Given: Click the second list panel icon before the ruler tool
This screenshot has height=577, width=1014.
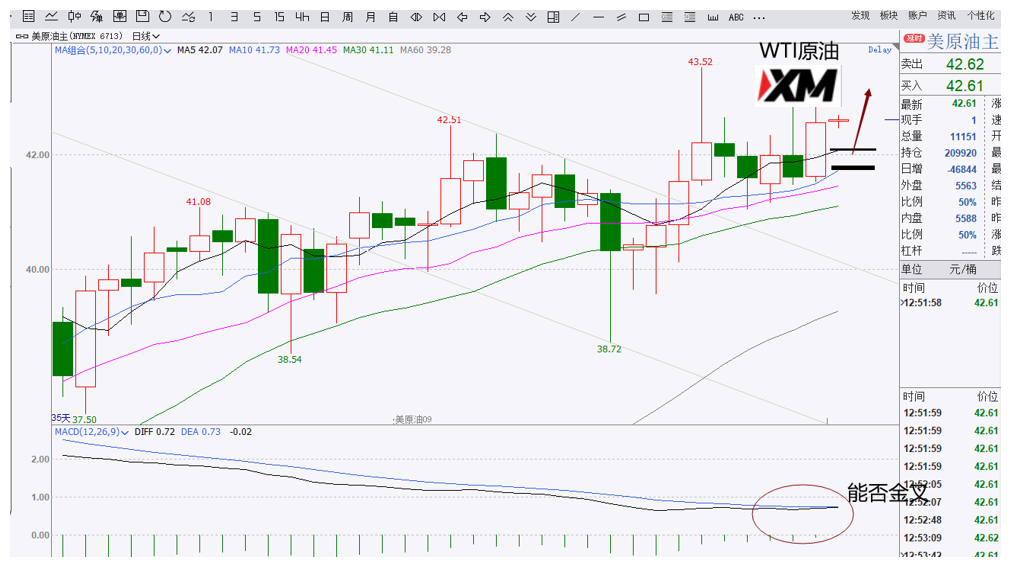Looking at the screenshot, I should pos(690,17).
